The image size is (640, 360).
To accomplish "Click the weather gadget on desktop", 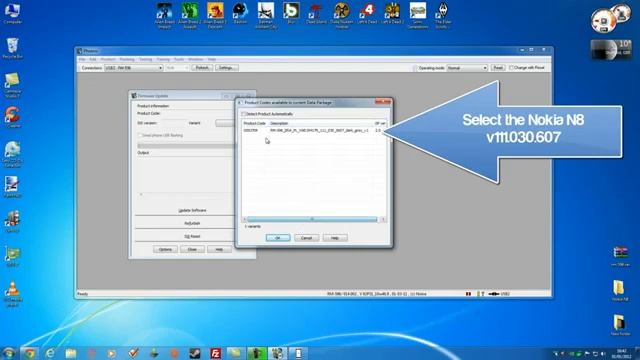I will 611,49.
